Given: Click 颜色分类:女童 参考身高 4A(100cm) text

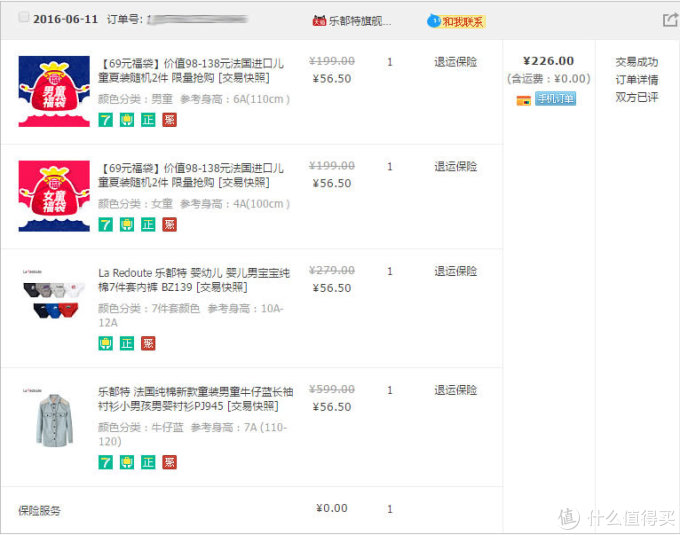Looking at the screenshot, I should [x=194, y=204].
